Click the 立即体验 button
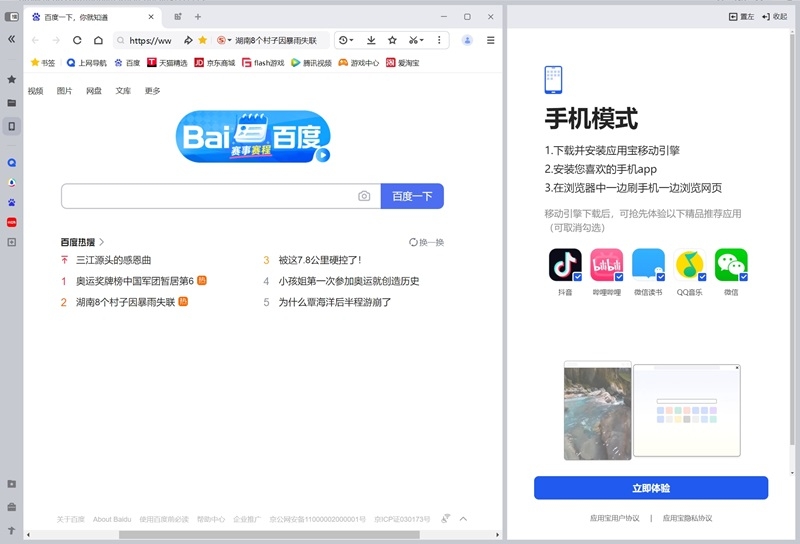Screen dimensions: 800x544 click(x=651, y=488)
